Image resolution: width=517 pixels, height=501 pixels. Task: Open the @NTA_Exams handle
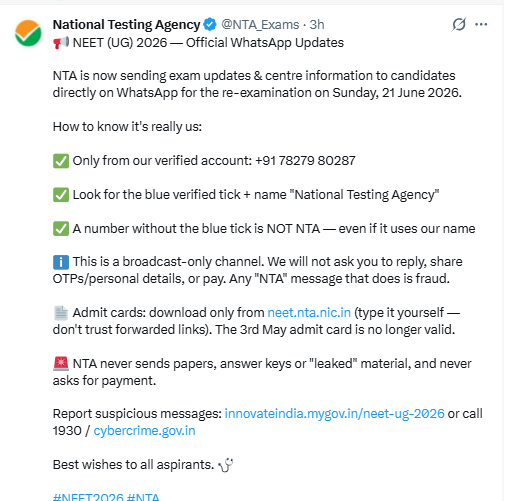coord(260,25)
